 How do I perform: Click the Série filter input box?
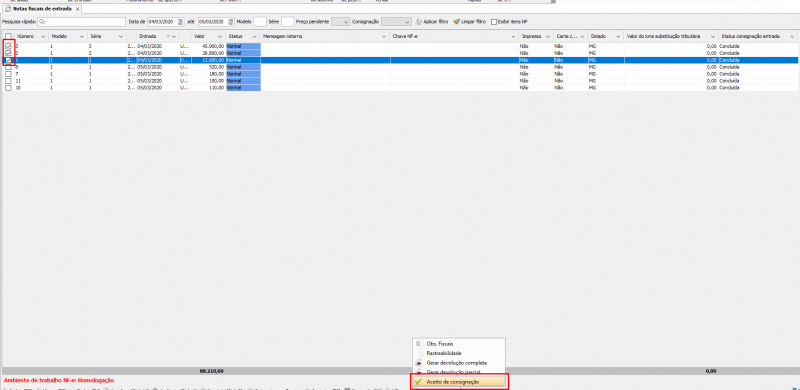click(x=288, y=21)
